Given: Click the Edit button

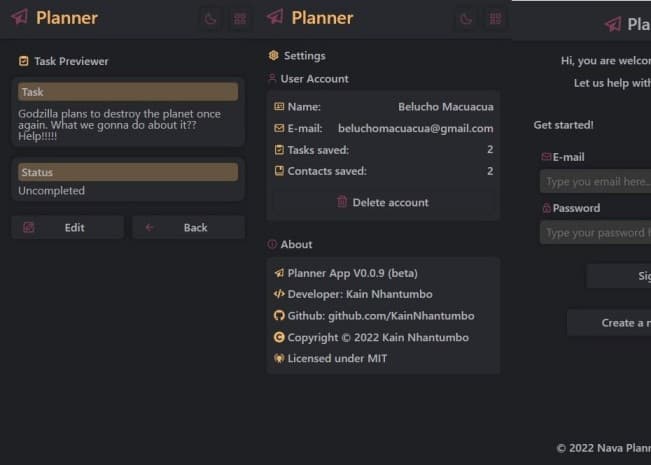Looking at the screenshot, I should click(x=68, y=228).
